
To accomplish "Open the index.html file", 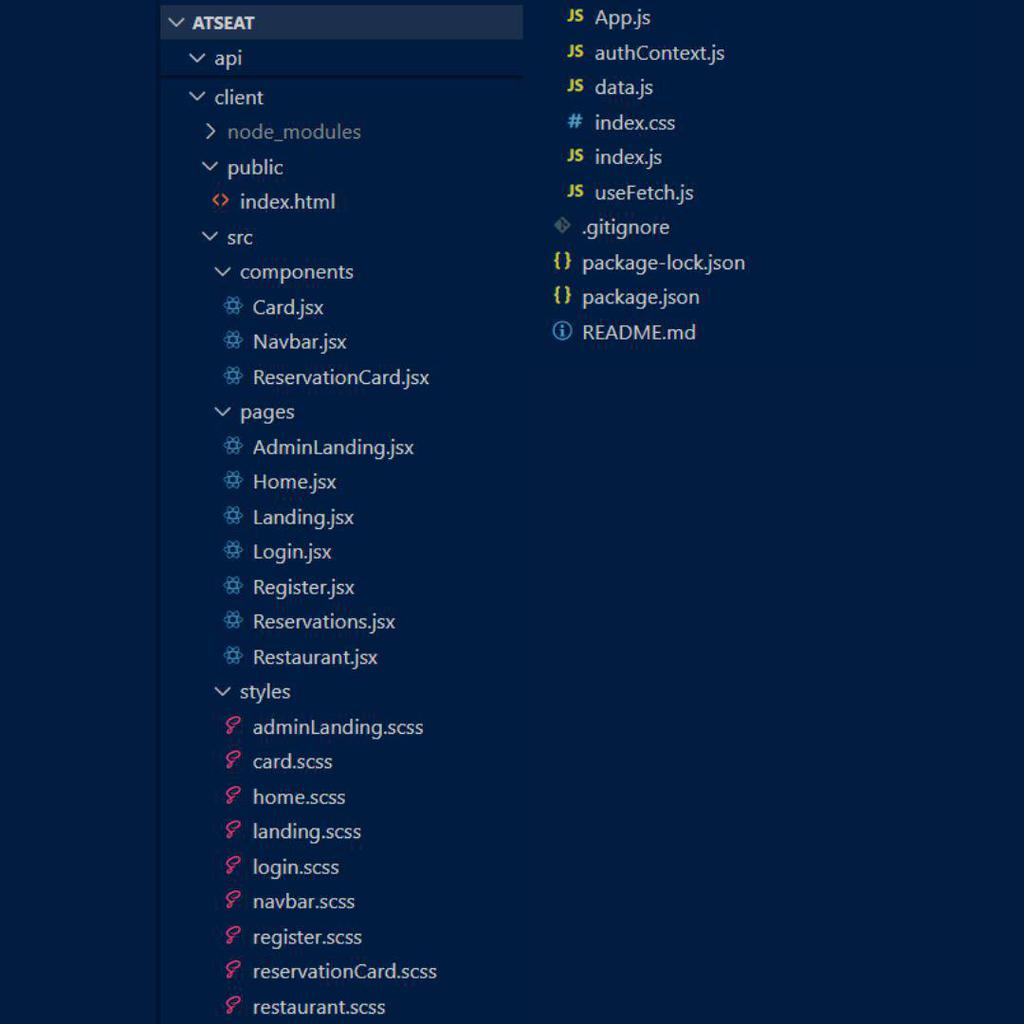I will 288,202.
